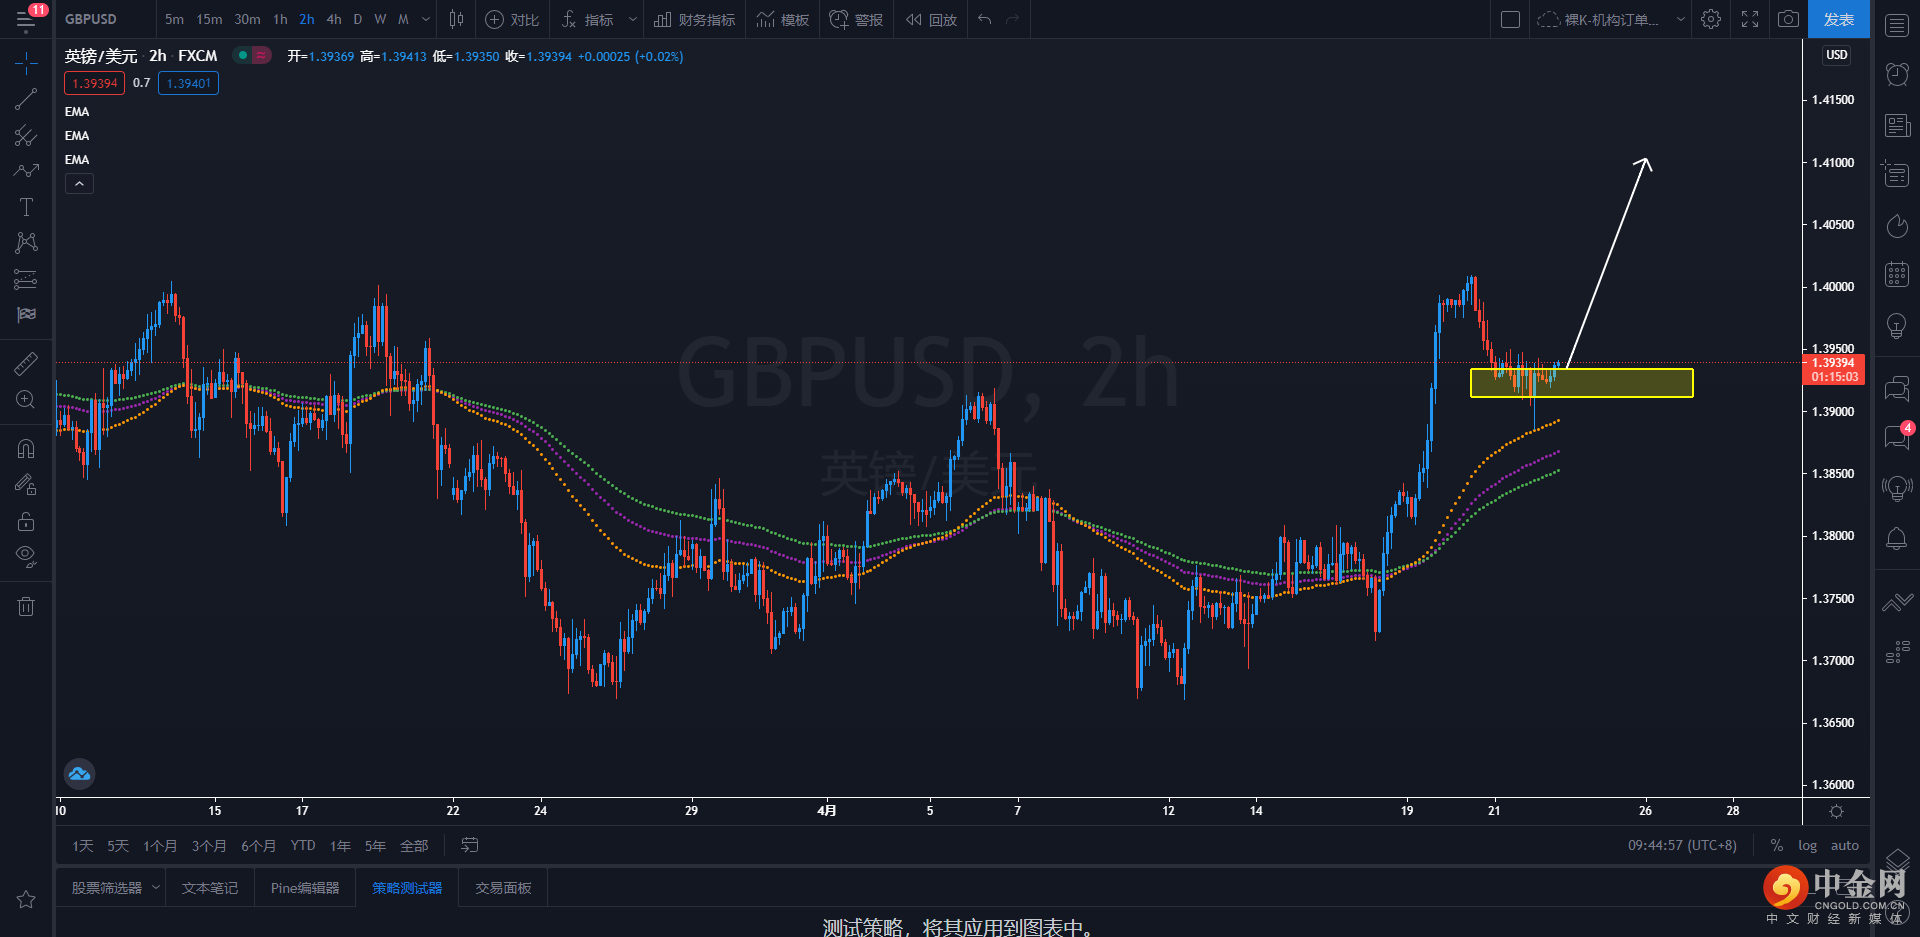The height and width of the screenshot is (937, 1920).
Task: Toggle auto scale on price axis
Action: [x=1845, y=846]
